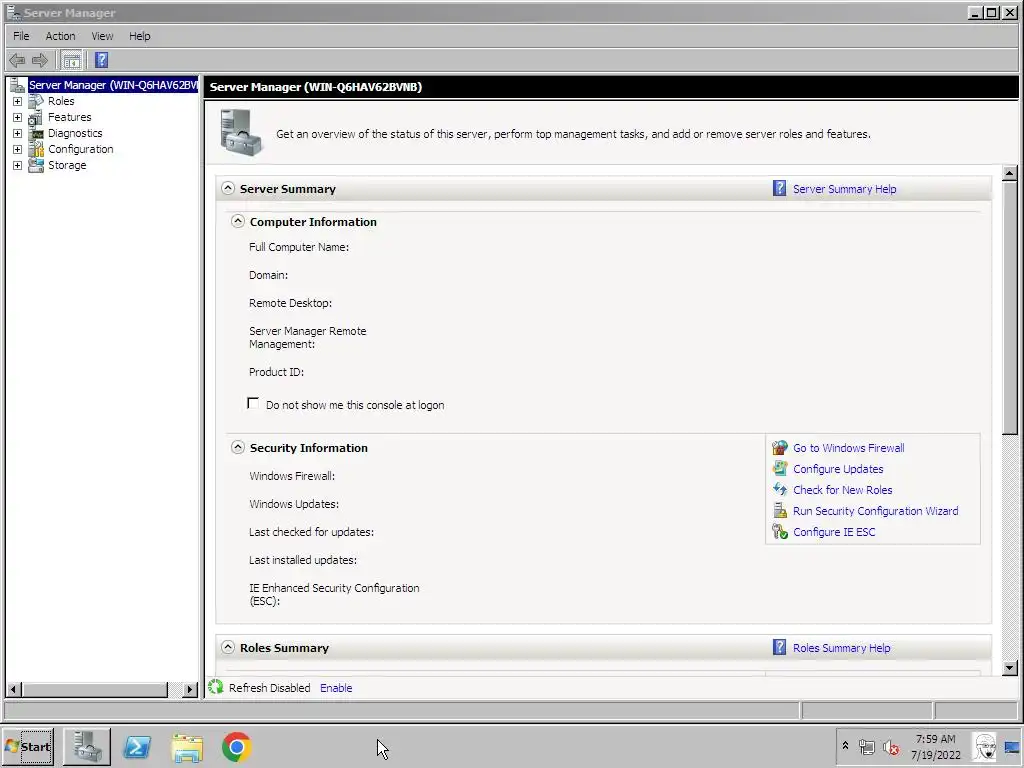
Task: Click the blue Help toolbar icon
Action: pos(101,60)
